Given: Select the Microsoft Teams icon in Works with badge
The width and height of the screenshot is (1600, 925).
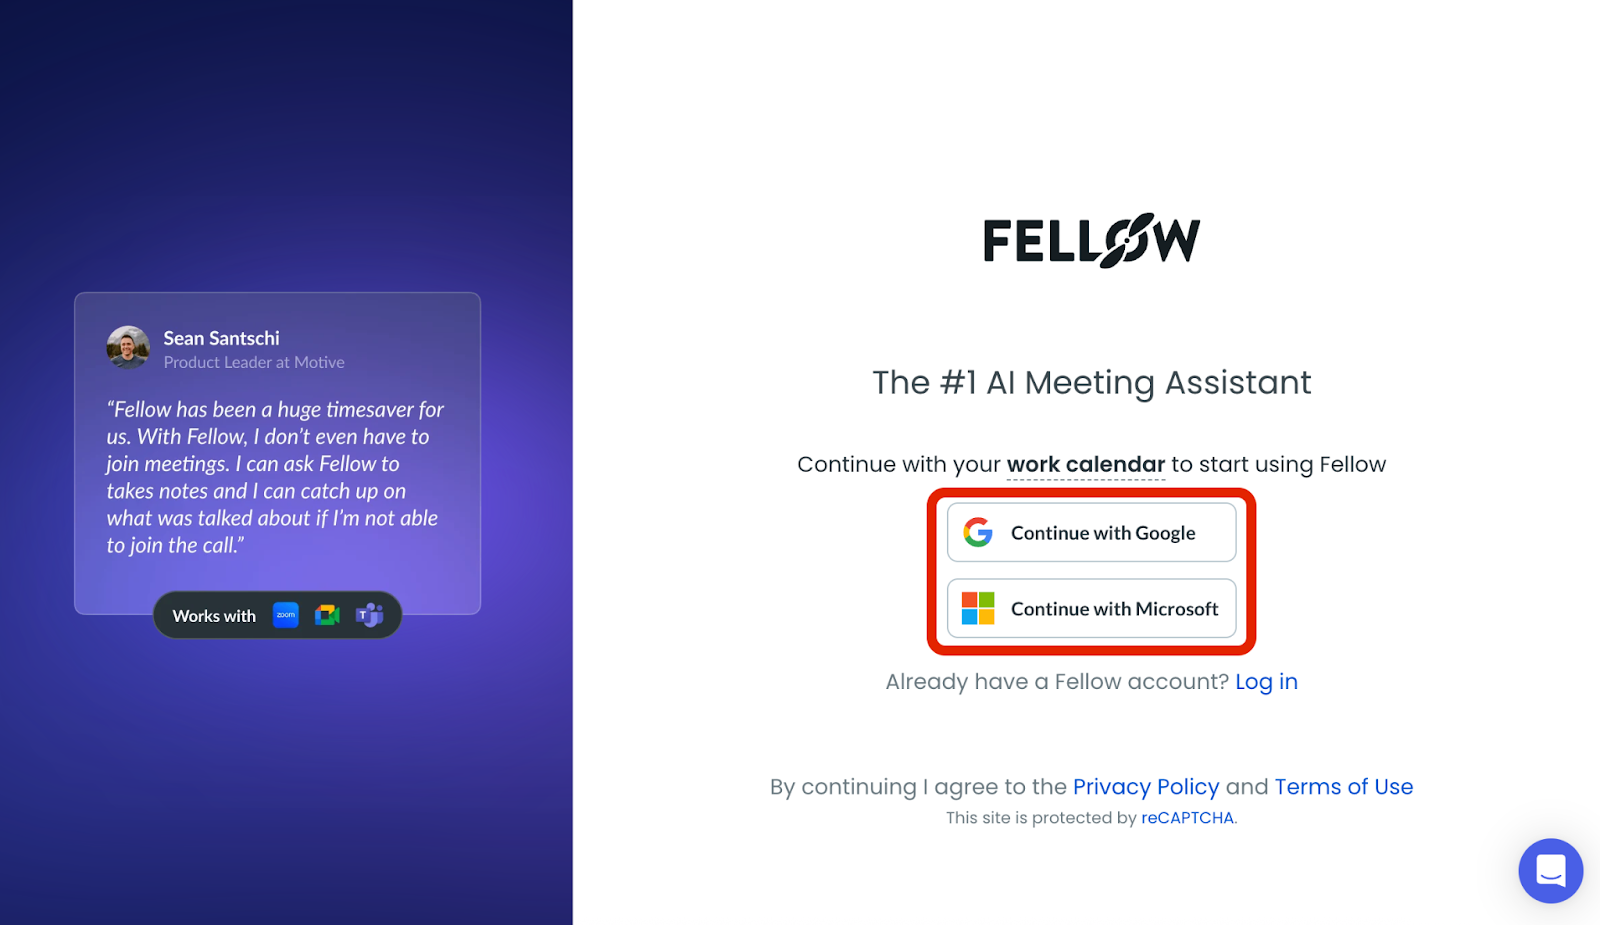Looking at the screenshot, I should click(368, 615).
